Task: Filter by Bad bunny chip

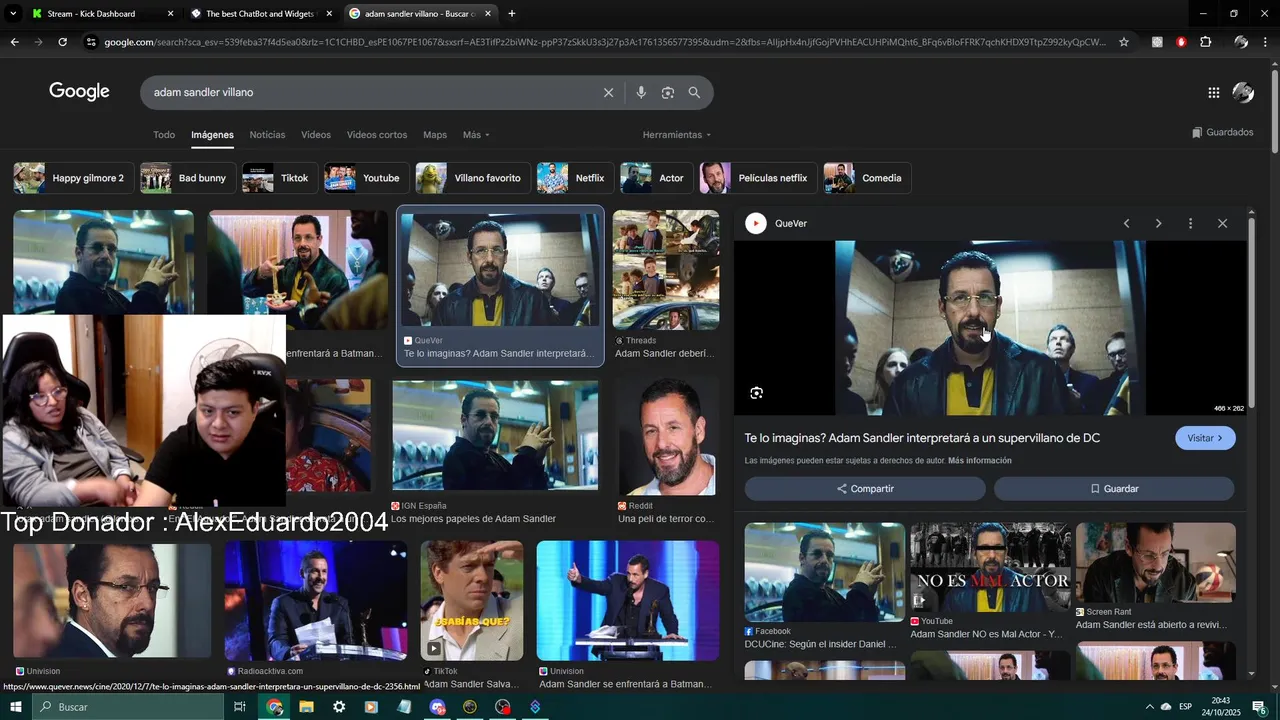Action: coord(188,178)
